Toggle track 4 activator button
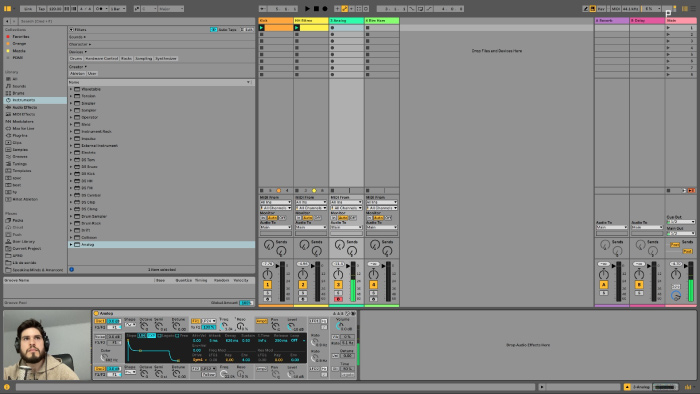Viewport: 700px width, 394px height. pyautogui.click(x=373, y=285)
